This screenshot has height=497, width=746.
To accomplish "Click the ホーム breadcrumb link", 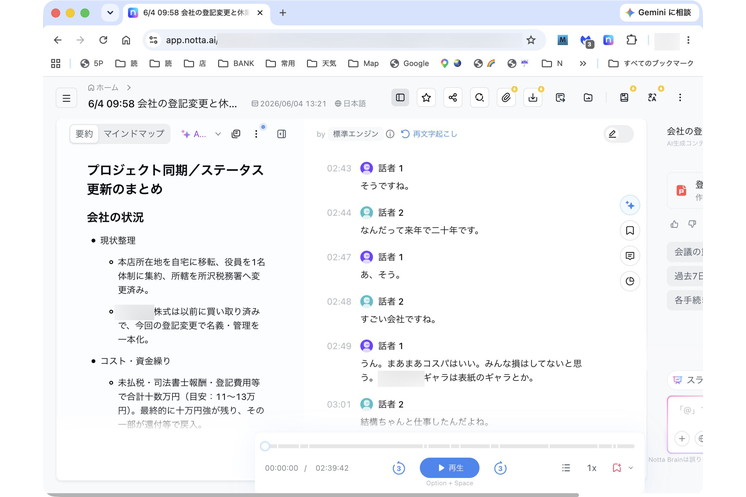I will tap(103, 88).
